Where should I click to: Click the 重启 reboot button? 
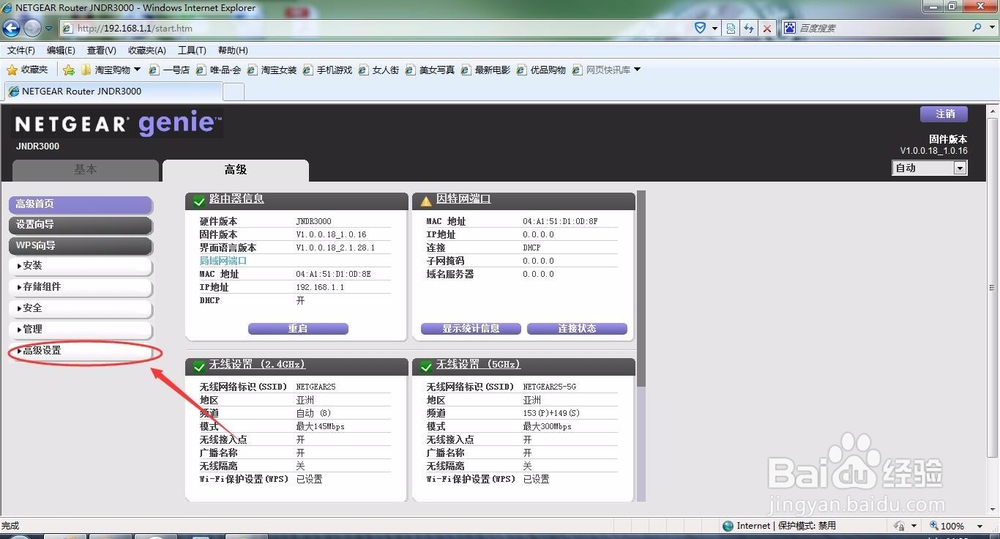click(x=298, y=329)
